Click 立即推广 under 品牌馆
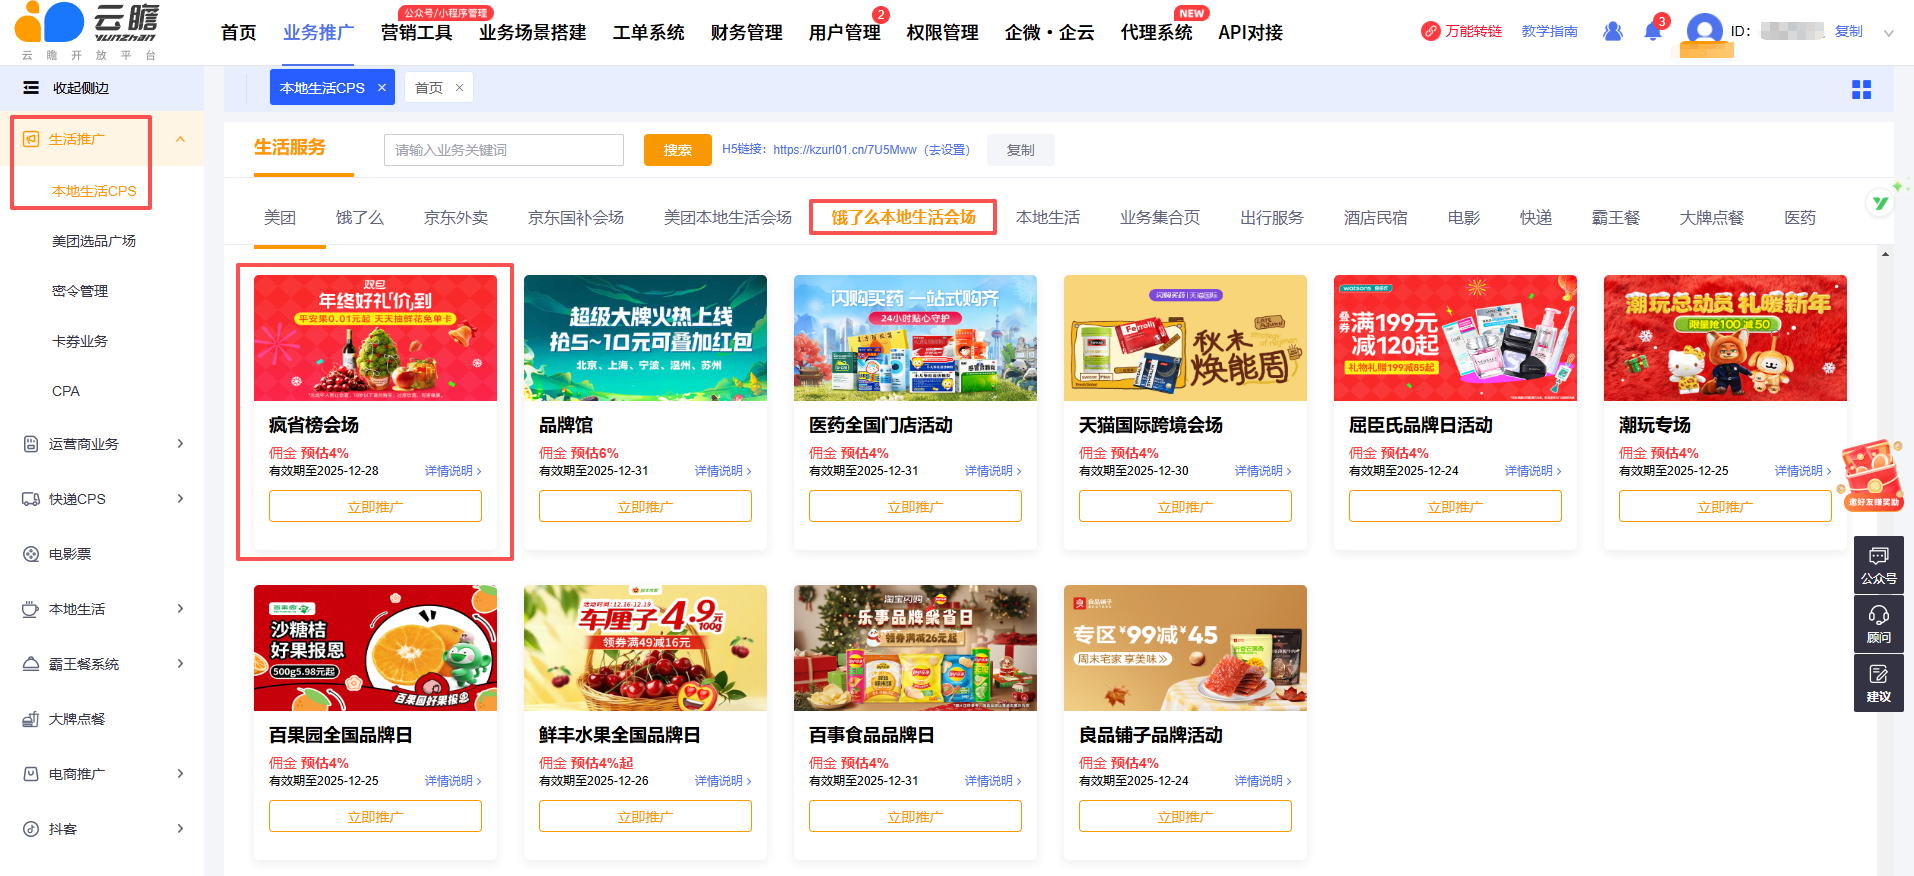This screenshot has width=1914, height=876. pyautogui.click(x=645, y=507)
